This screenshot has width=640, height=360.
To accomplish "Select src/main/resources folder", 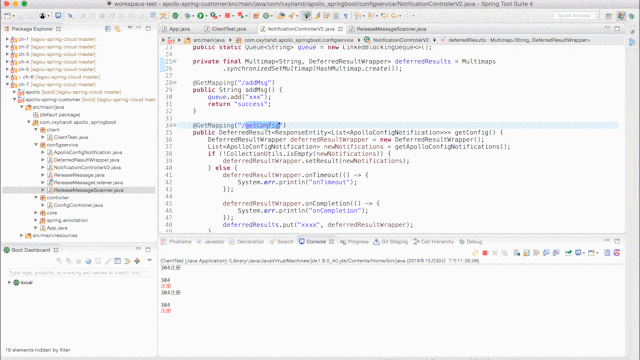I will (55, 236).
